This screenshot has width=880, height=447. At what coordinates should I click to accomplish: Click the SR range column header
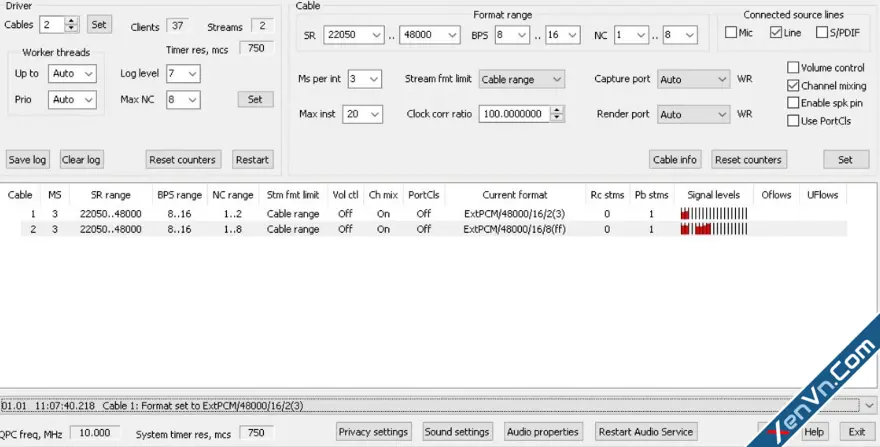coord(111,195)
